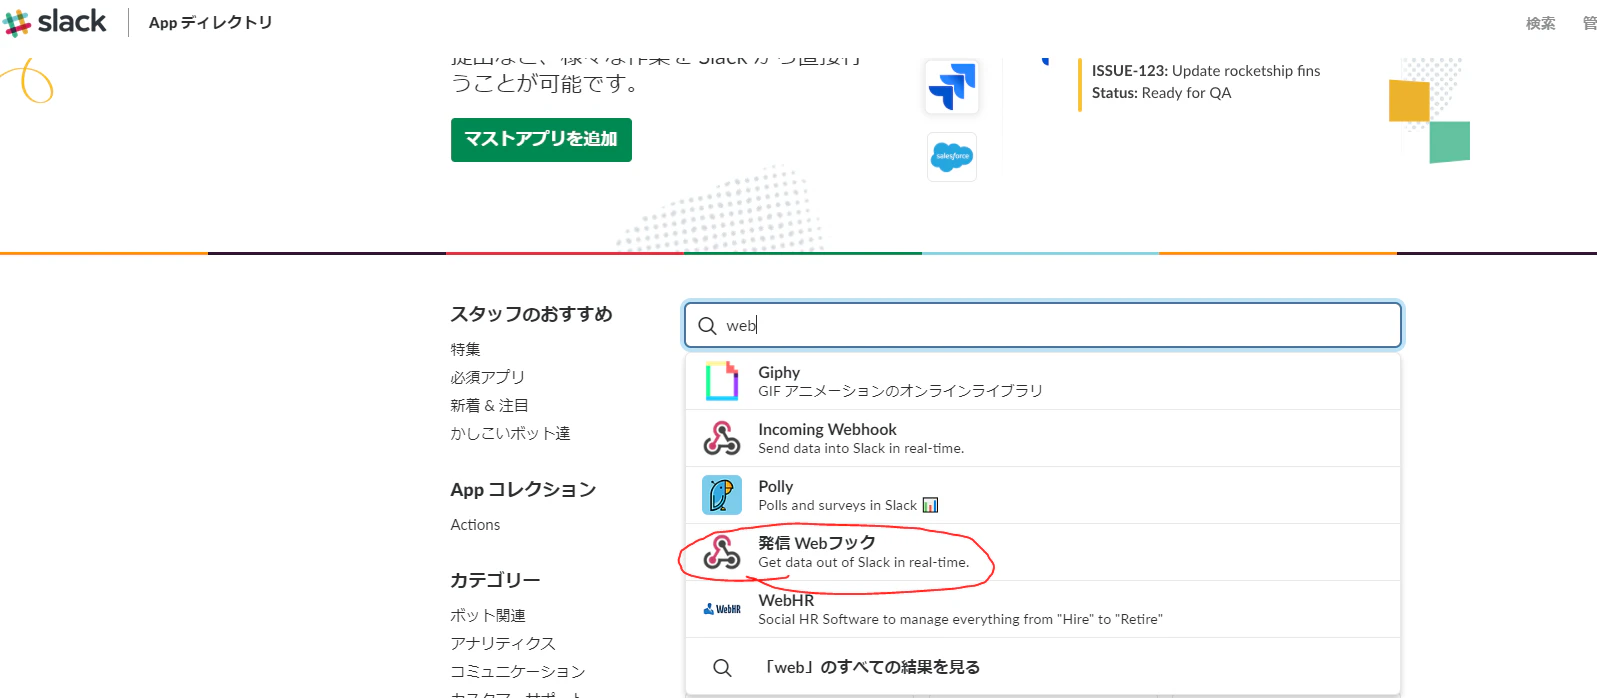Click the マストアプリを追加 green button
This screenshot has height=698, width=1597.
[x=541, y=140]
